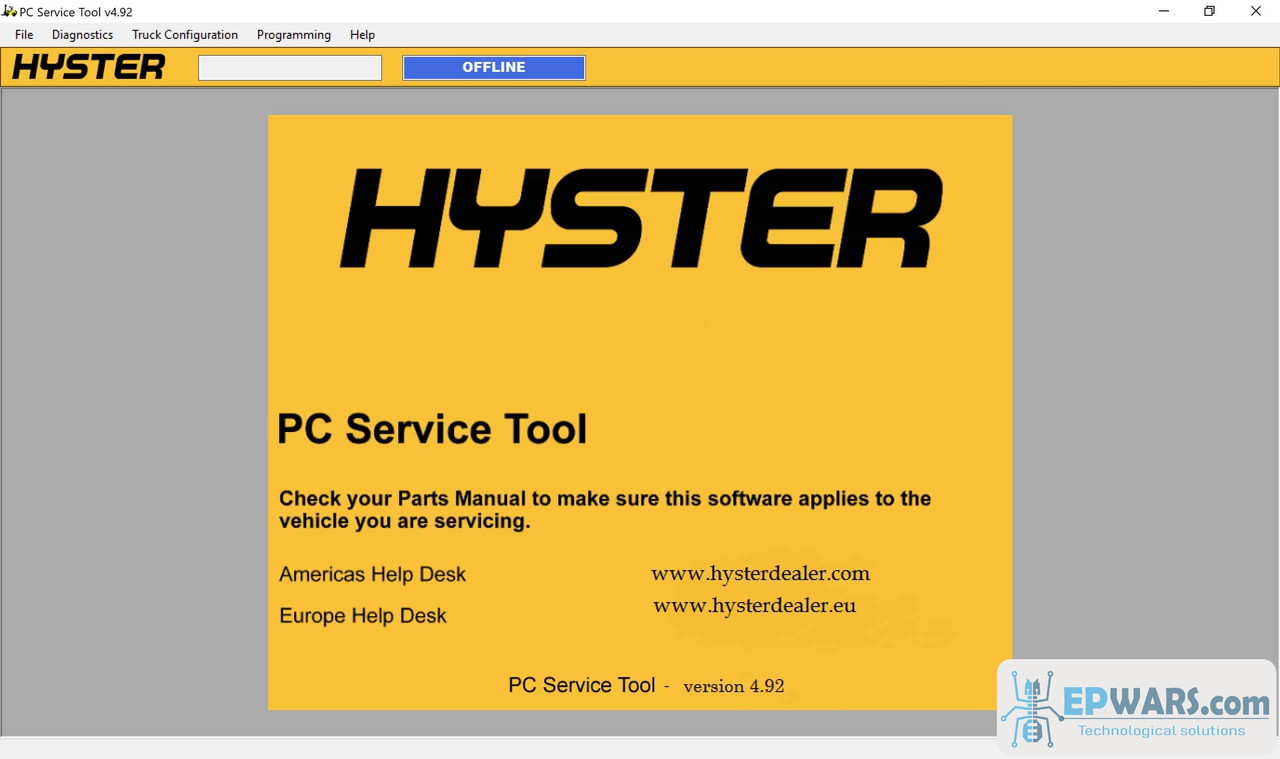Open the www.hysterdealer.eu link
Viewport: 1280px width, 759px height.
pos(754,605)
